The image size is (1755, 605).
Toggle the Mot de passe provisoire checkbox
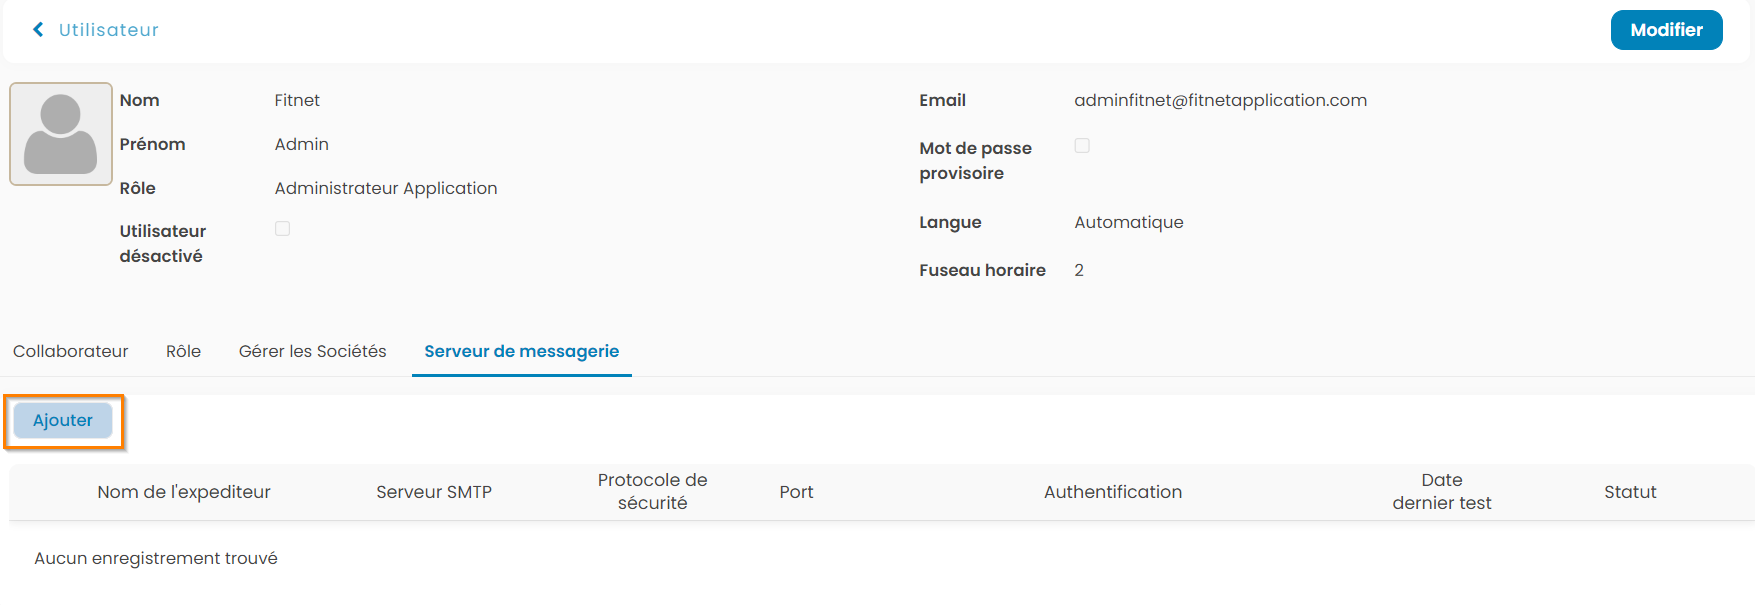point(1082,146)
